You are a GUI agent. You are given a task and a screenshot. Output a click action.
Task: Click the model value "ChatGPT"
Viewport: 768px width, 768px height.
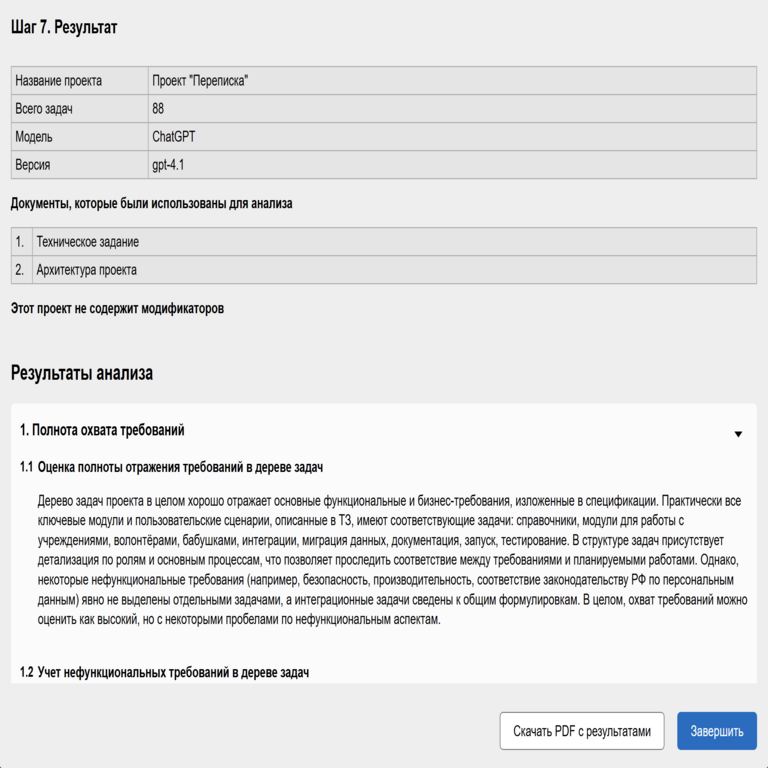coord(174,136)
